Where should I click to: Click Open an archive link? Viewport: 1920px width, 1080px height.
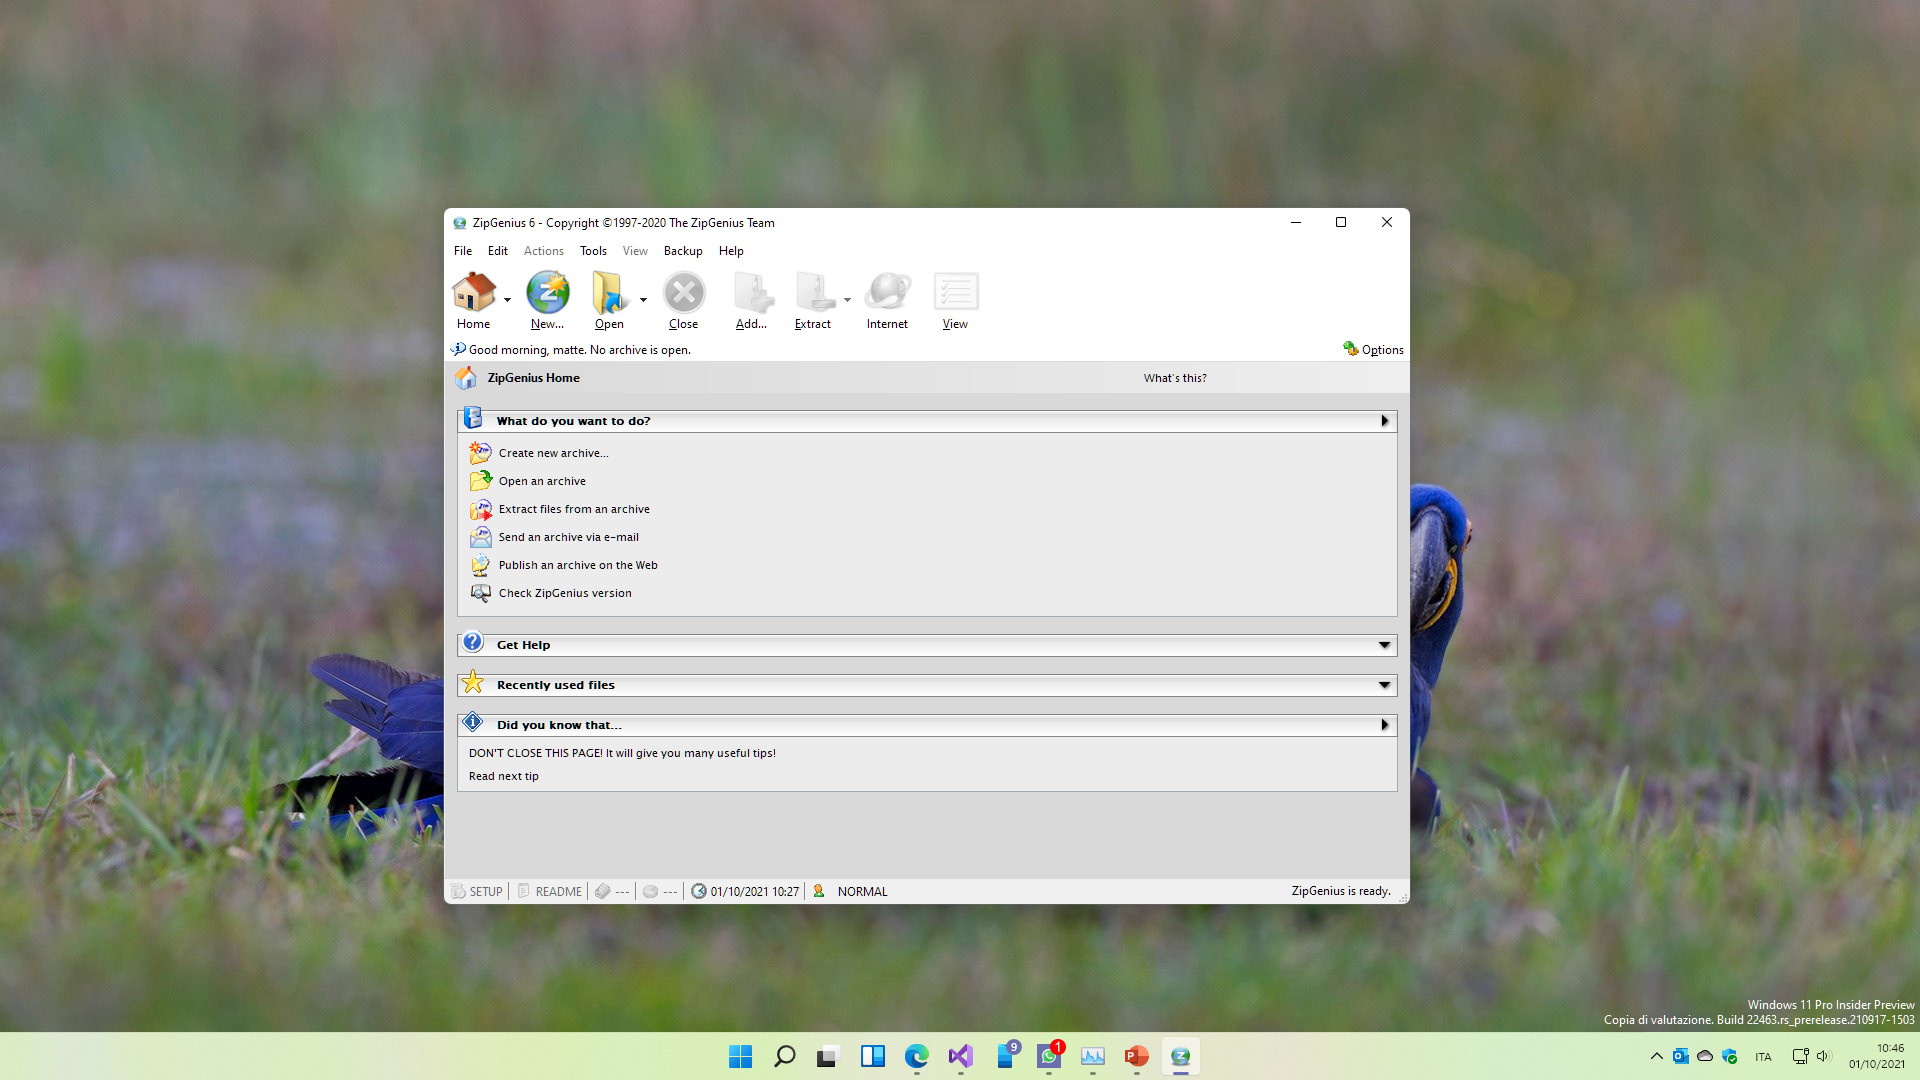[x=542, y=481]
